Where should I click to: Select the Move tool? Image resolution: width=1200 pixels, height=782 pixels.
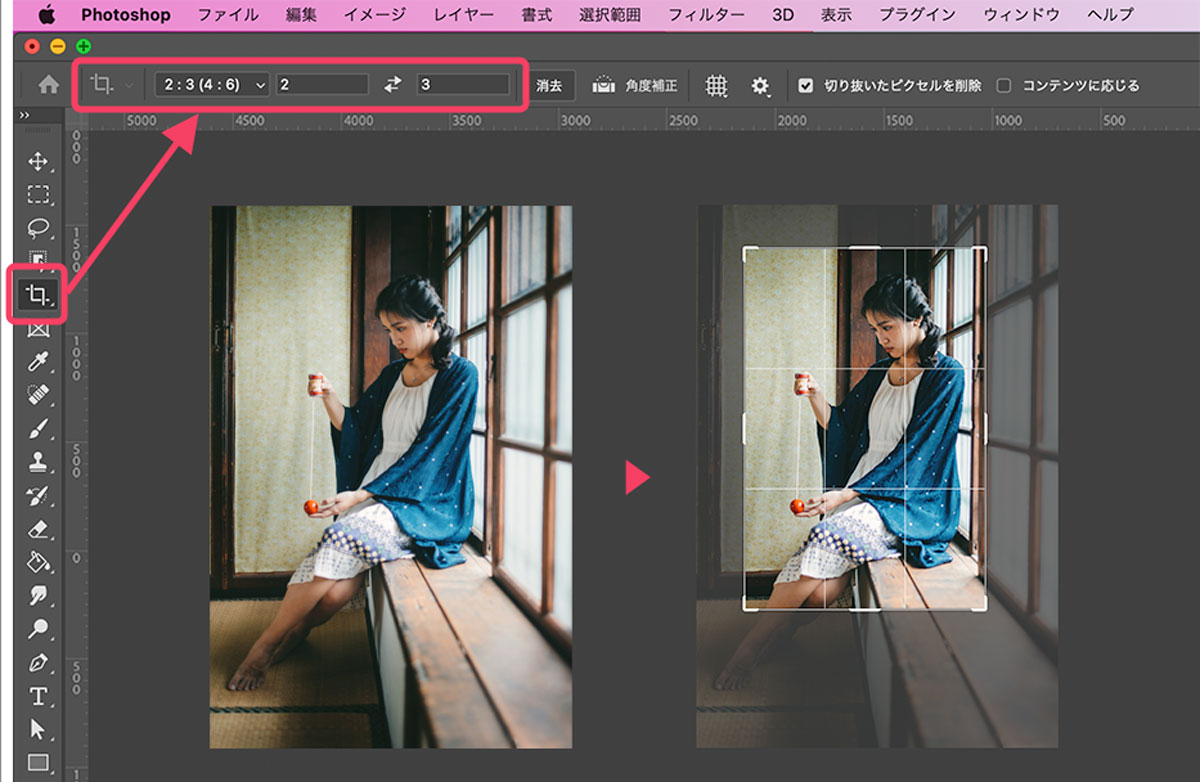tap(38, 162)
